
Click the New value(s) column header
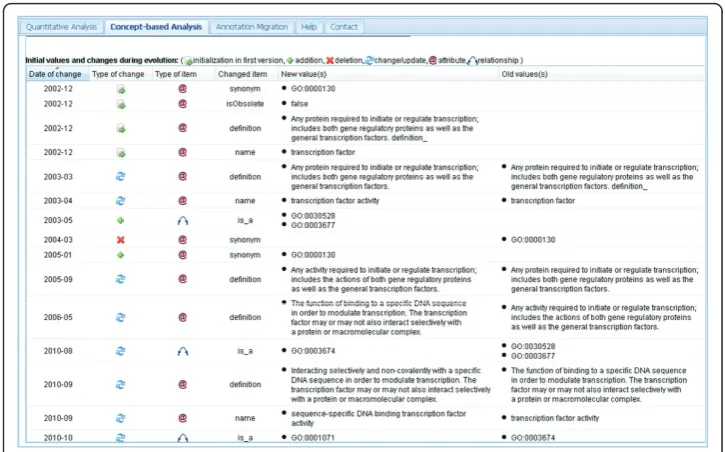[x=387, y=74]
